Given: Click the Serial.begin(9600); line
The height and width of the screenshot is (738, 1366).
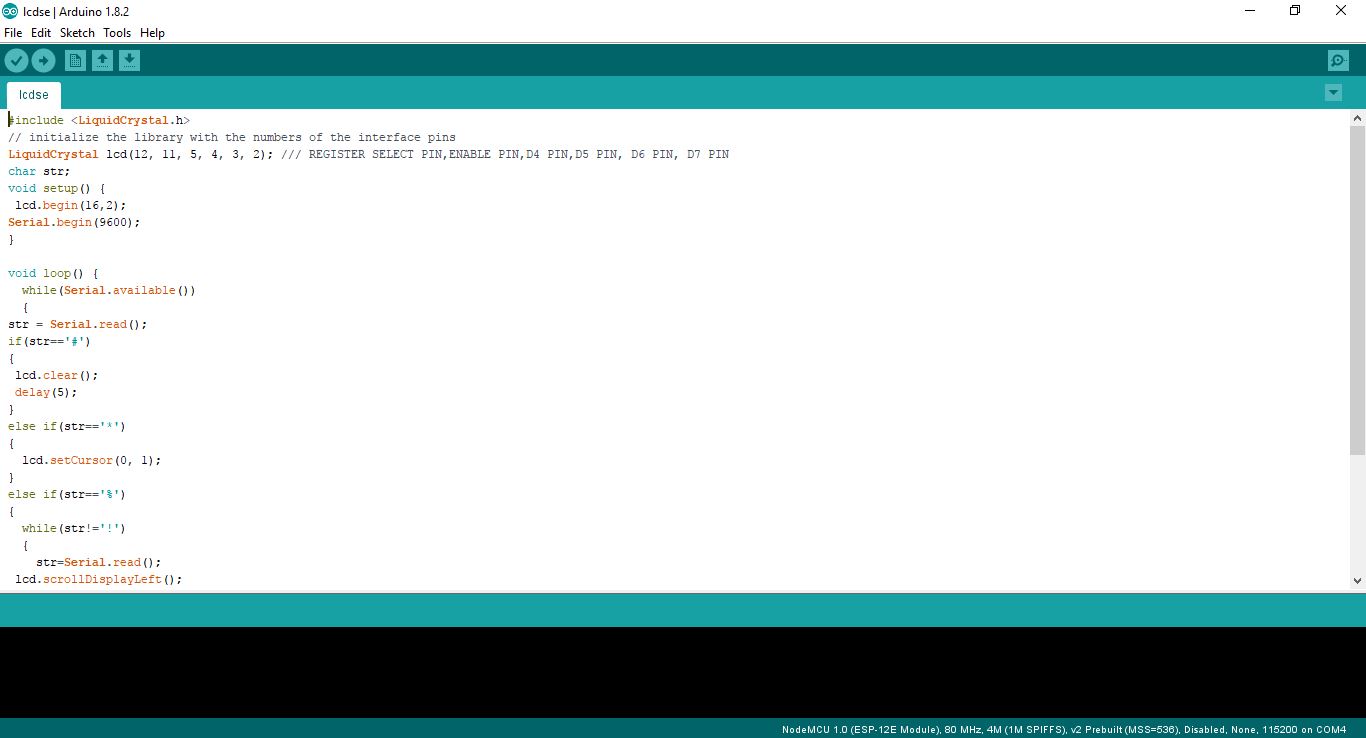Looking at the screenshot, I should pos(74,222).
